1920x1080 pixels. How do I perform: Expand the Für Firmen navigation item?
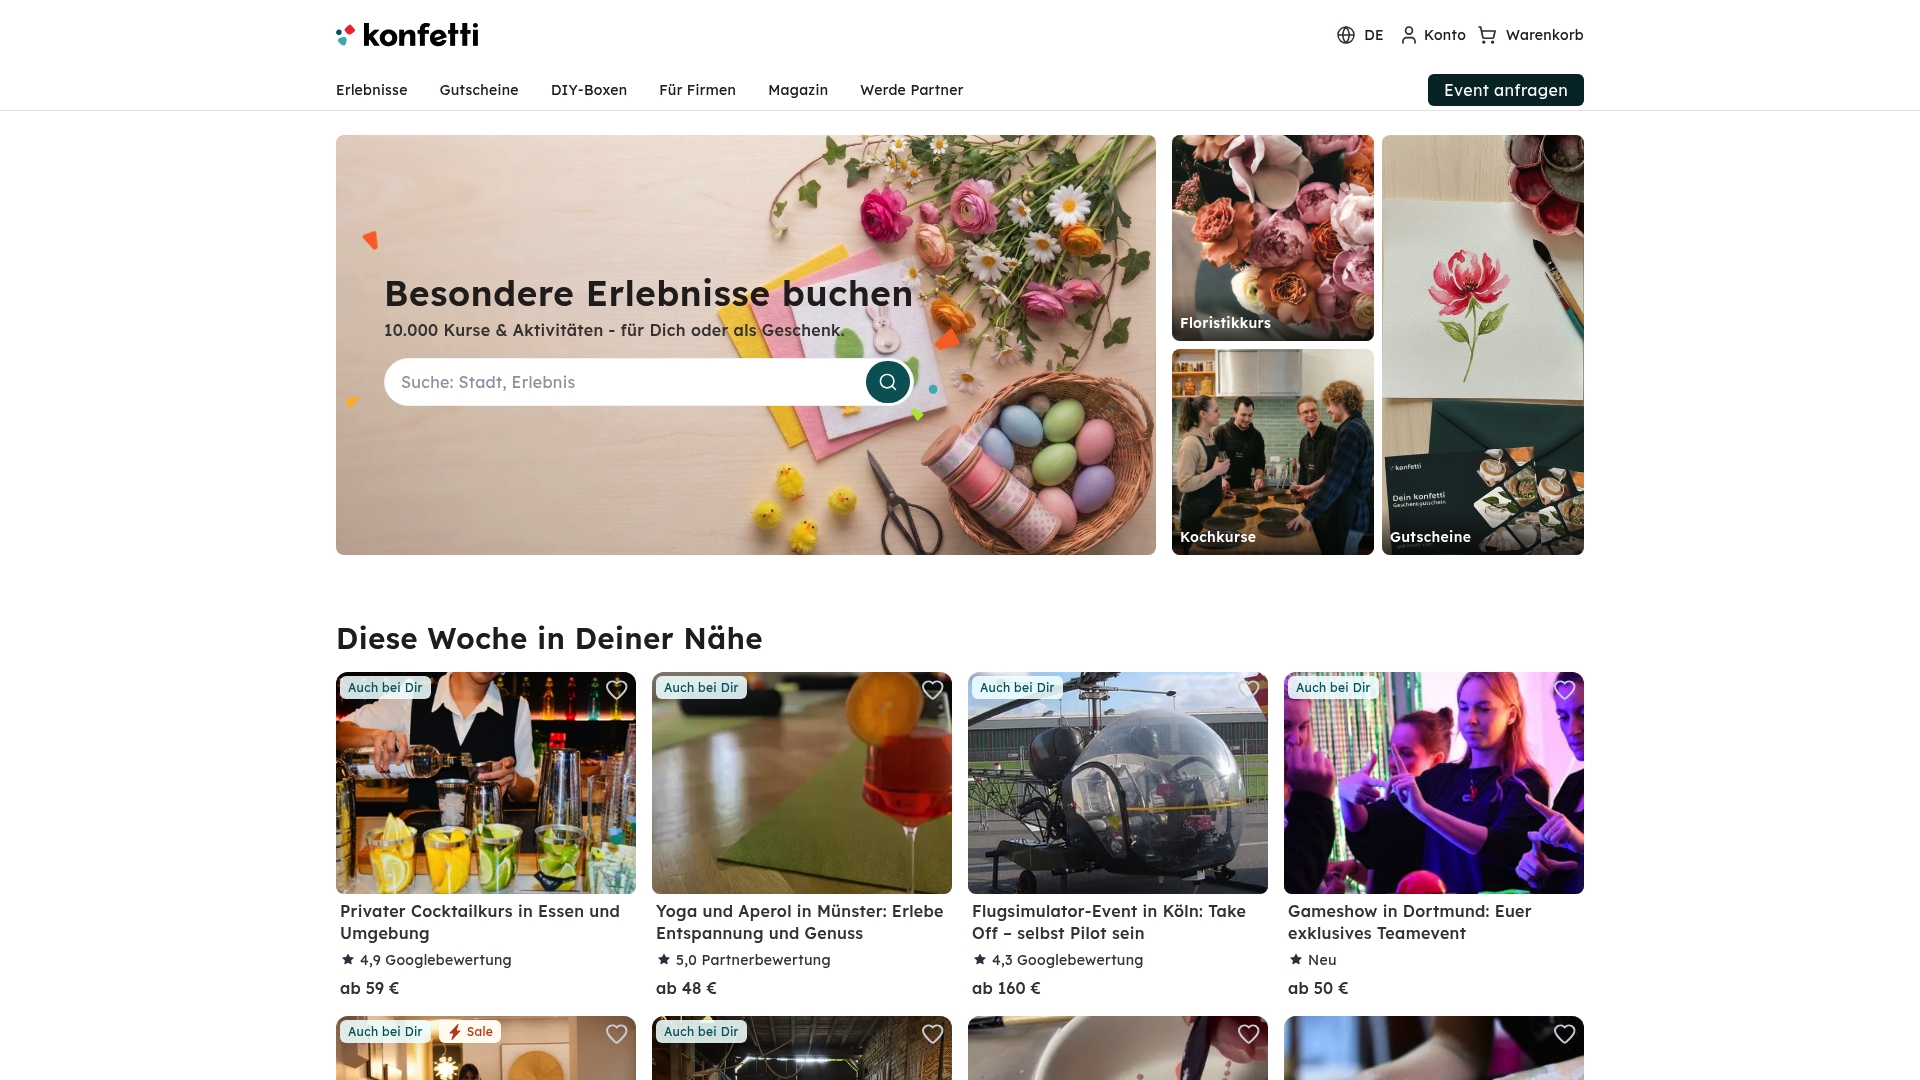pos(697,90)
